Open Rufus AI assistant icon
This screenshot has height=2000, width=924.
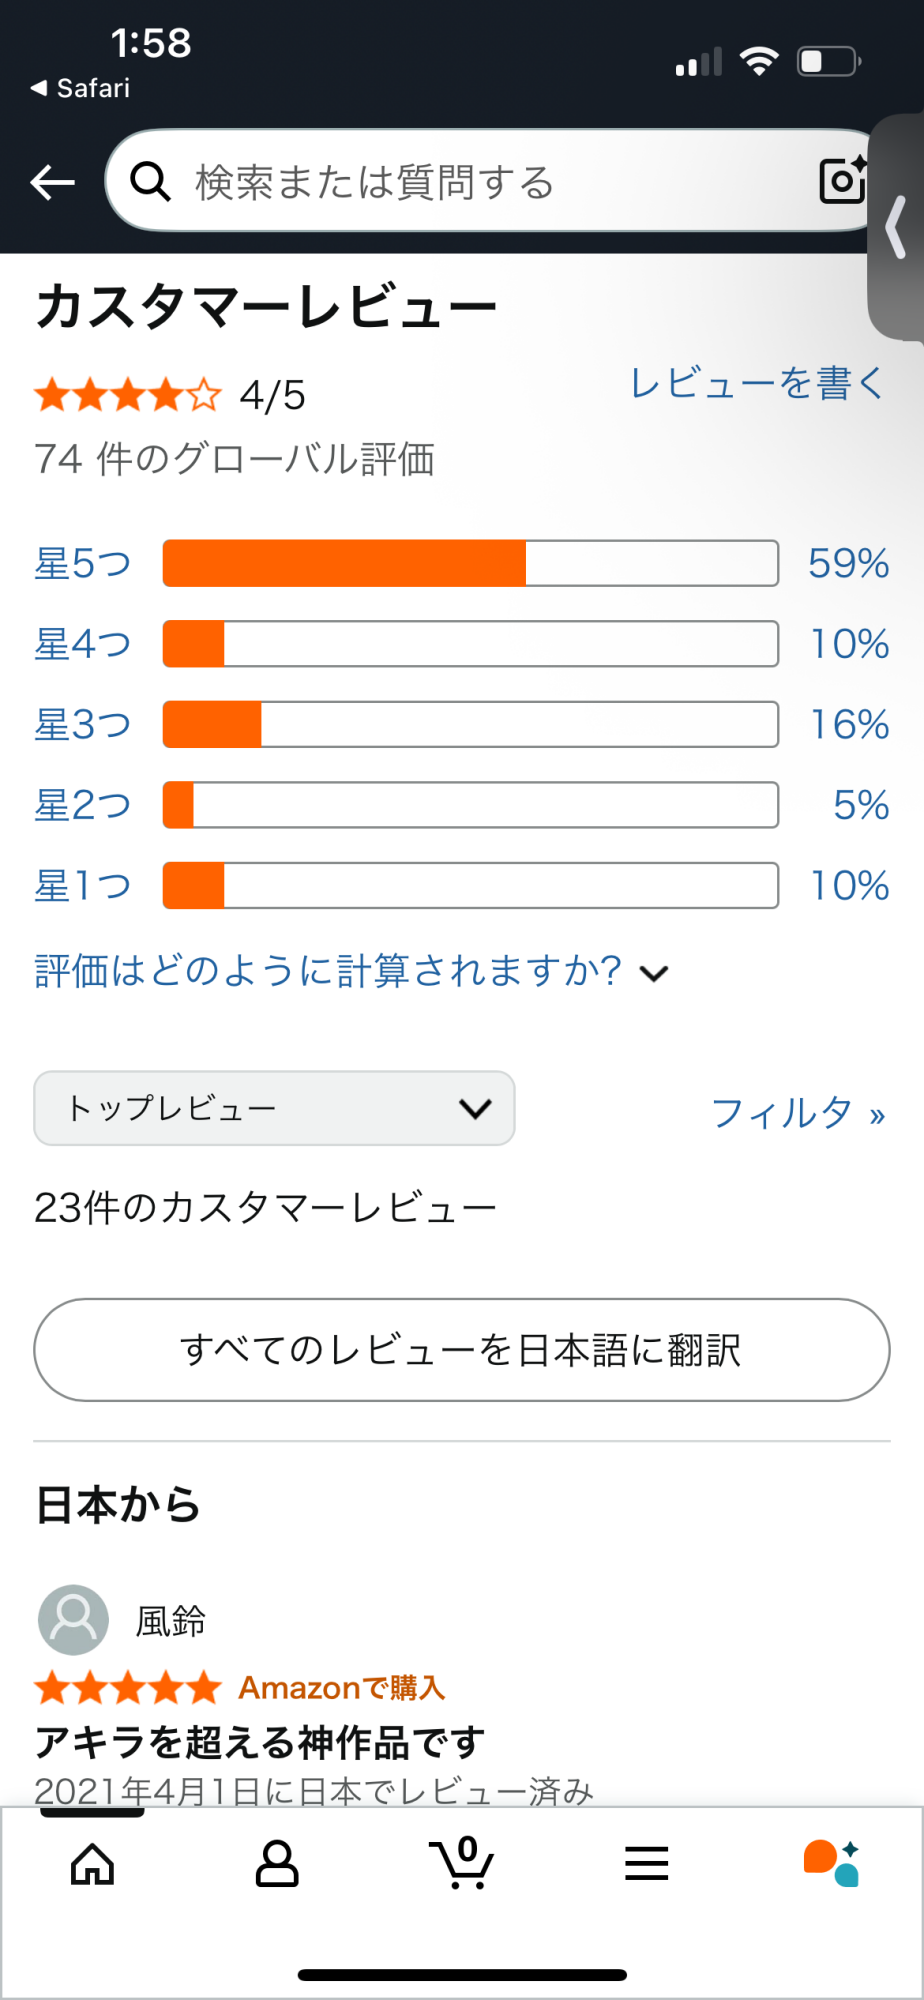coord(831,1864)
